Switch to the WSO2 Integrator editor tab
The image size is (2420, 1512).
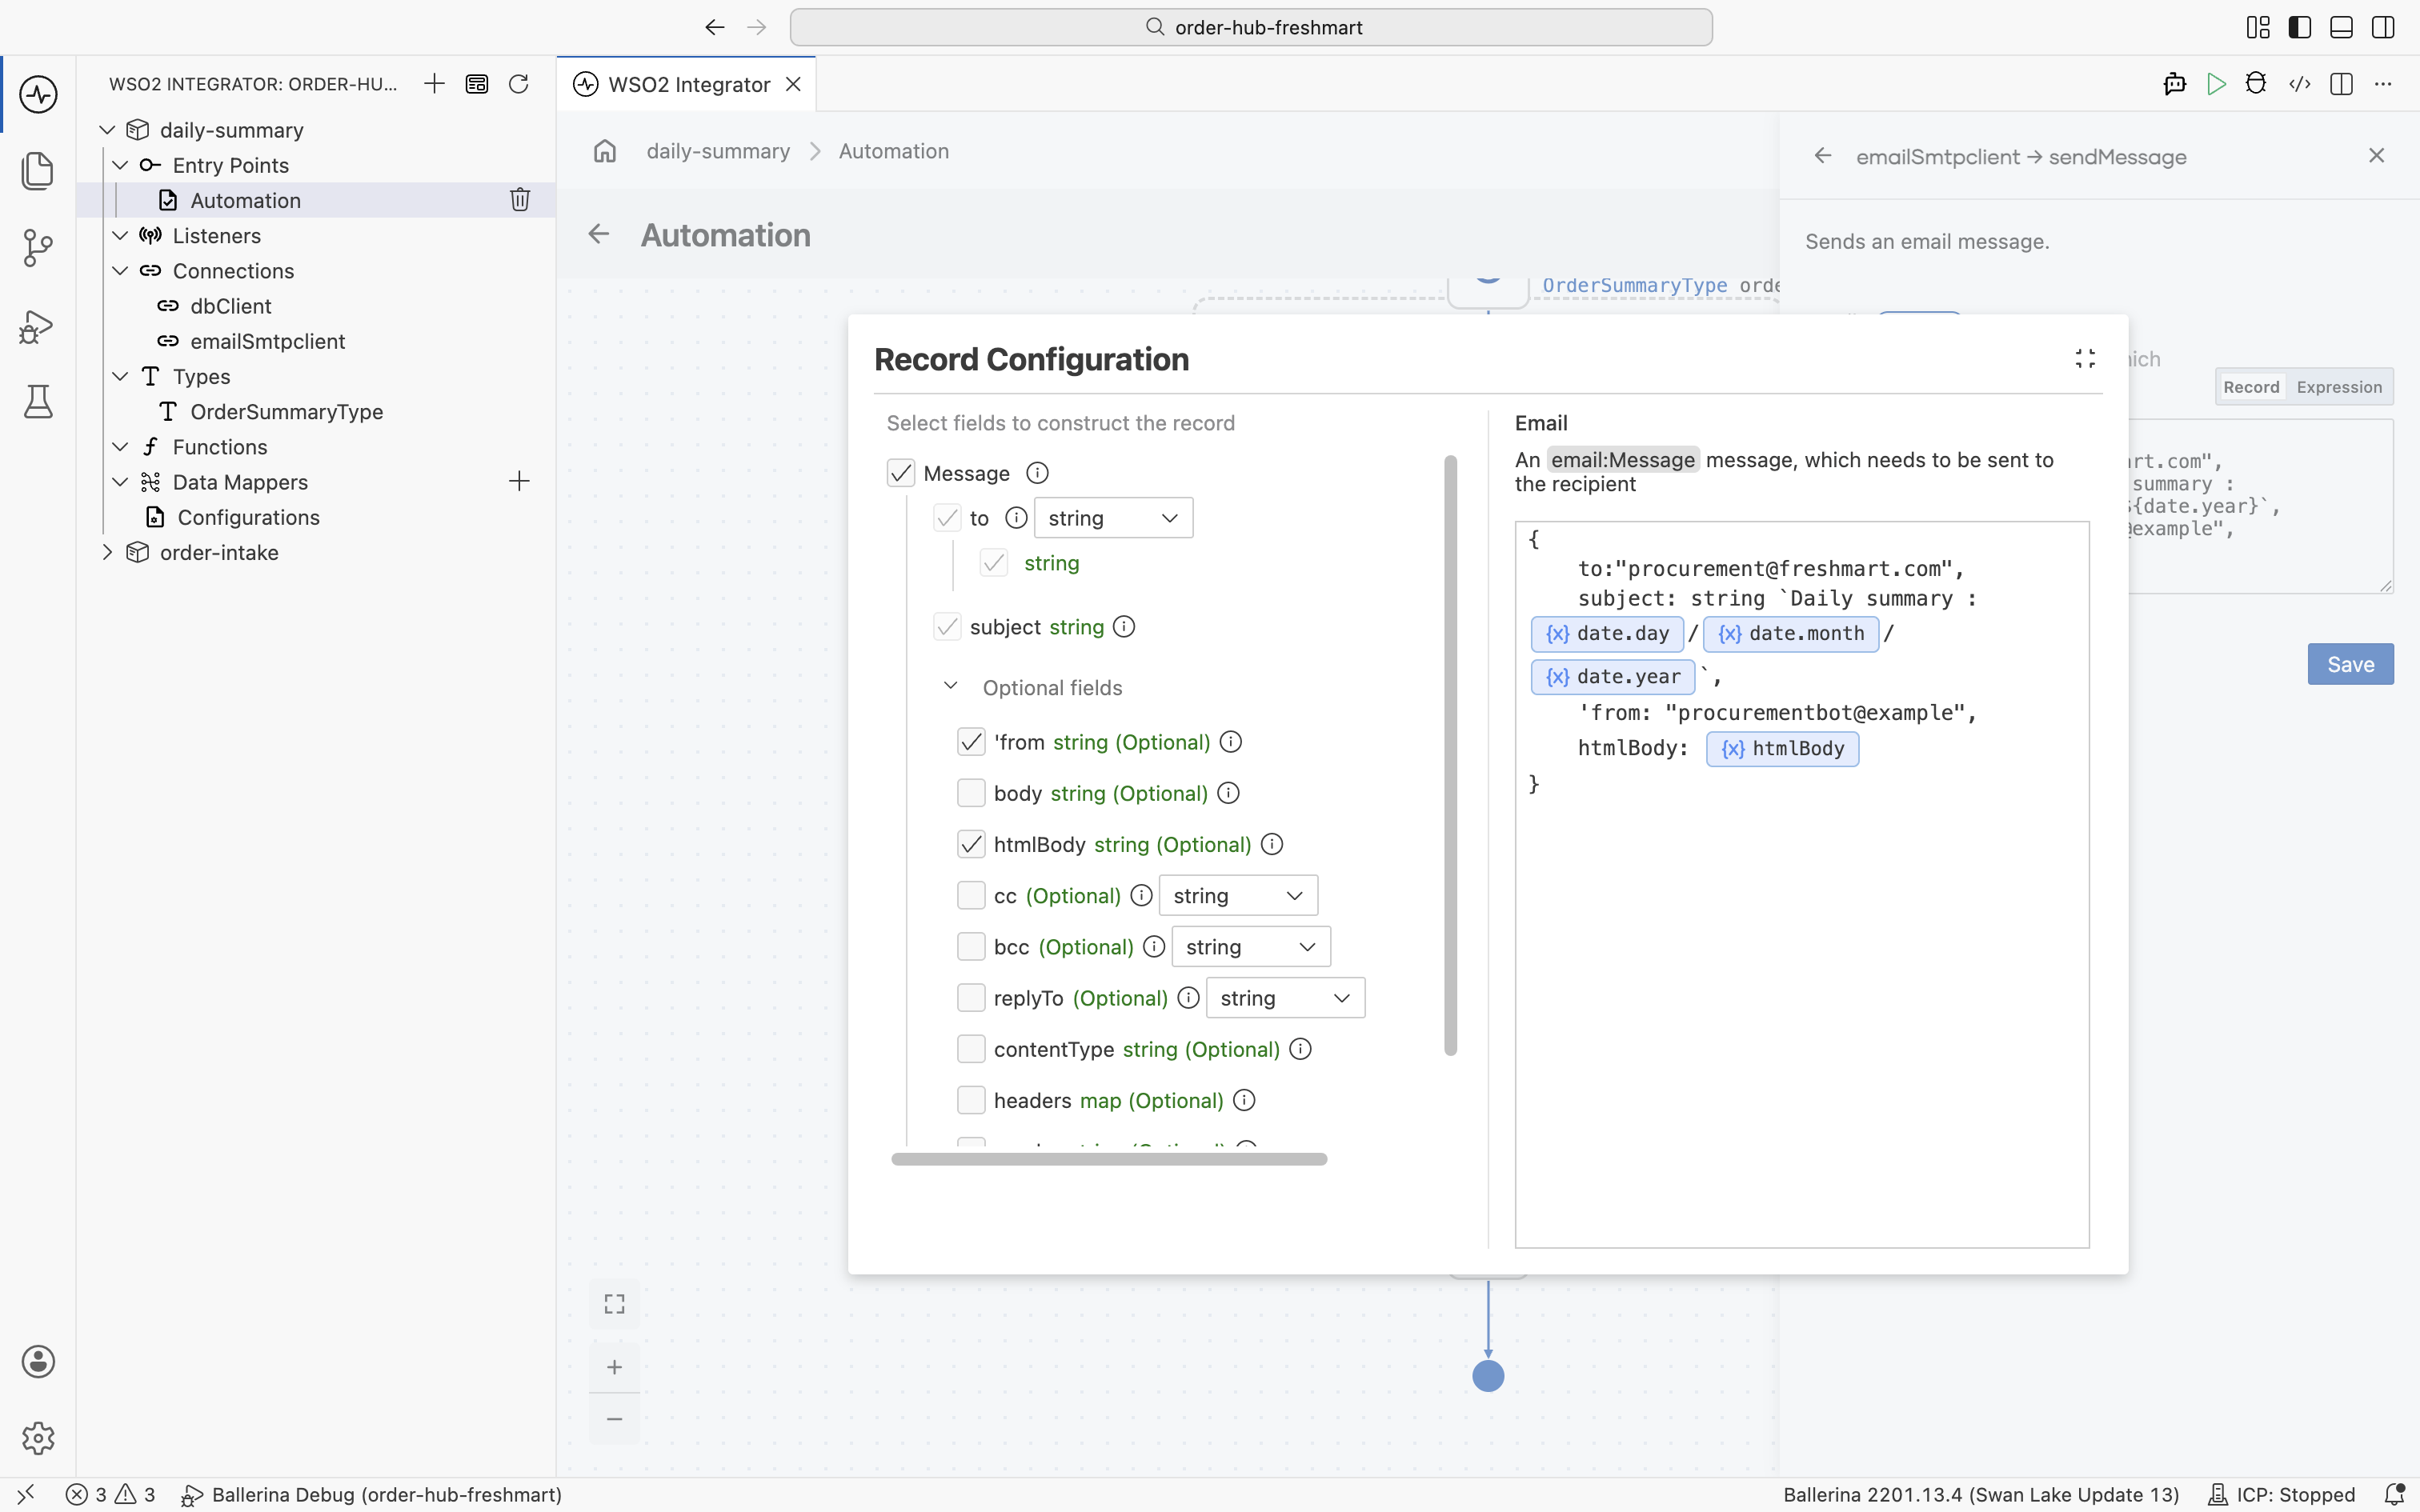687,84
